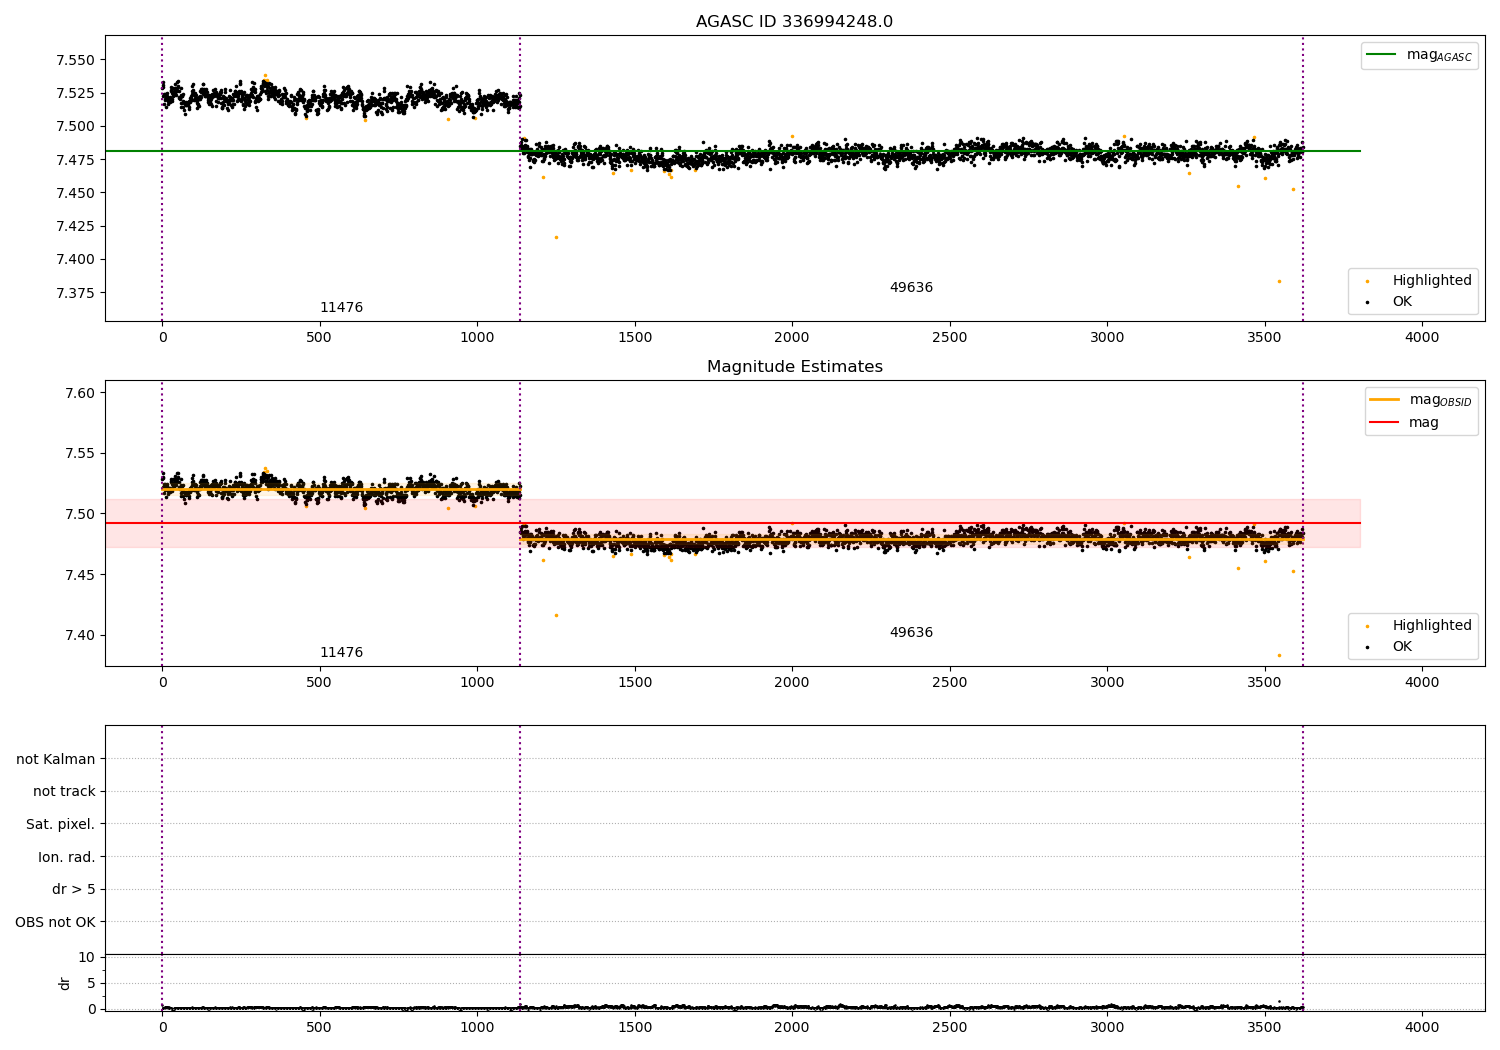The height and width of the screenshot is (1050, 1500).
Task: Click "Highlighted" legend entry in the middle plot
Action: (x=1432, y=626)
